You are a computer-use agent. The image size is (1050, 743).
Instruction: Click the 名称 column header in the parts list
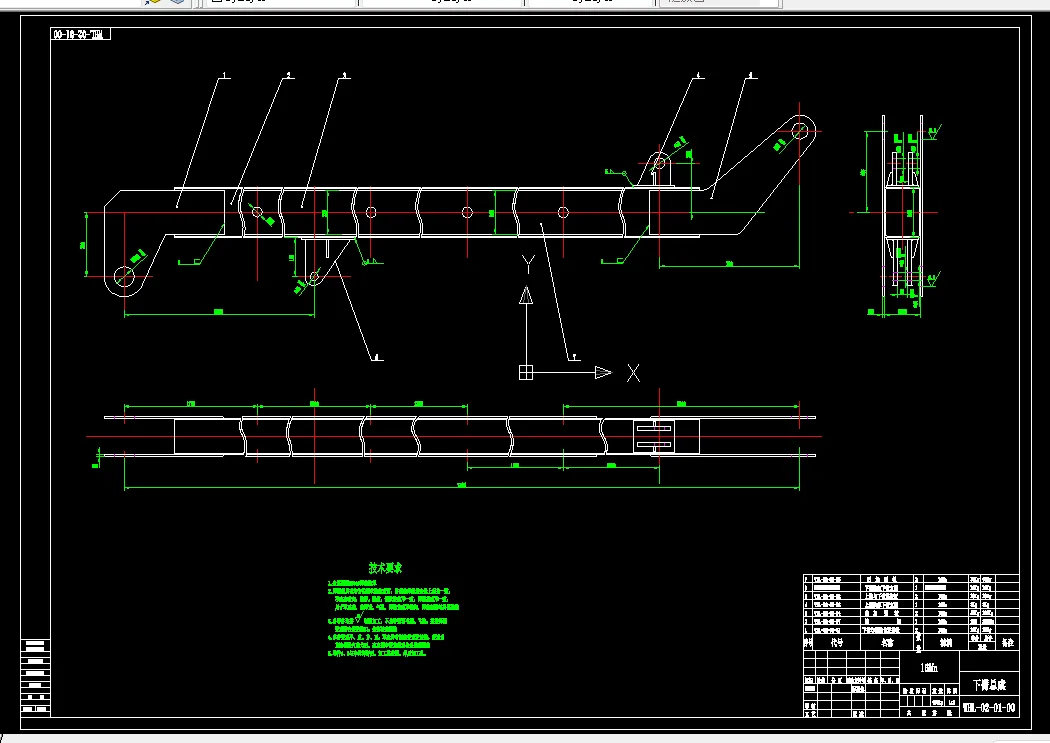pos(887,643)
